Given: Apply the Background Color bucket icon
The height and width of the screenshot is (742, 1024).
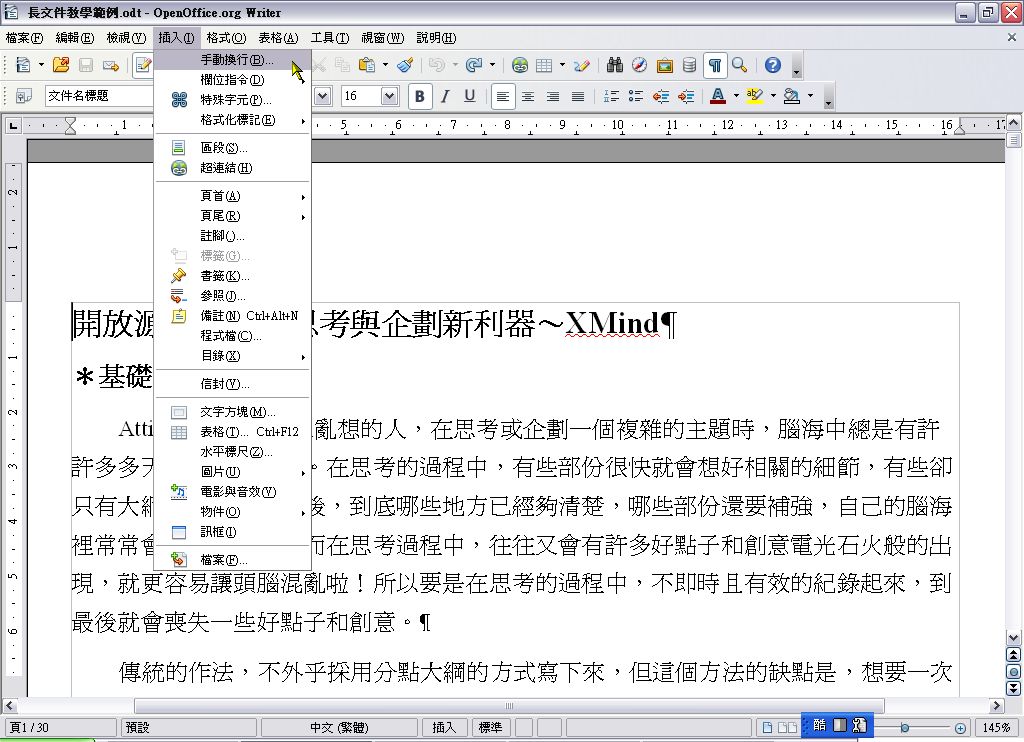Looking at the screenshot, I should [792, 96].
